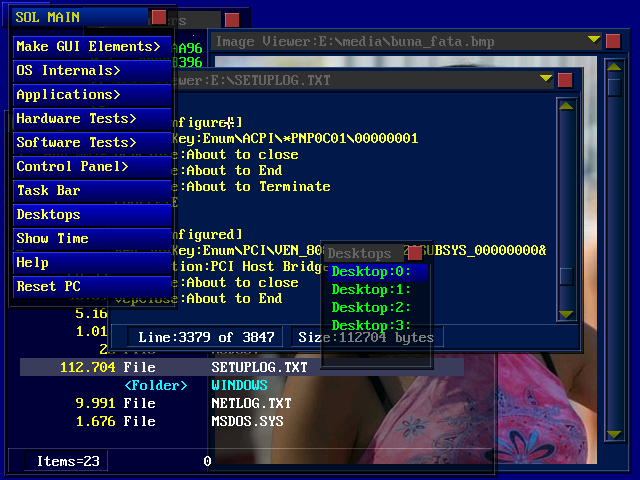The width and height of the screenshot is (640, 480).
Task: Open the OS Internals submenu
Action: tap(92, 71)
